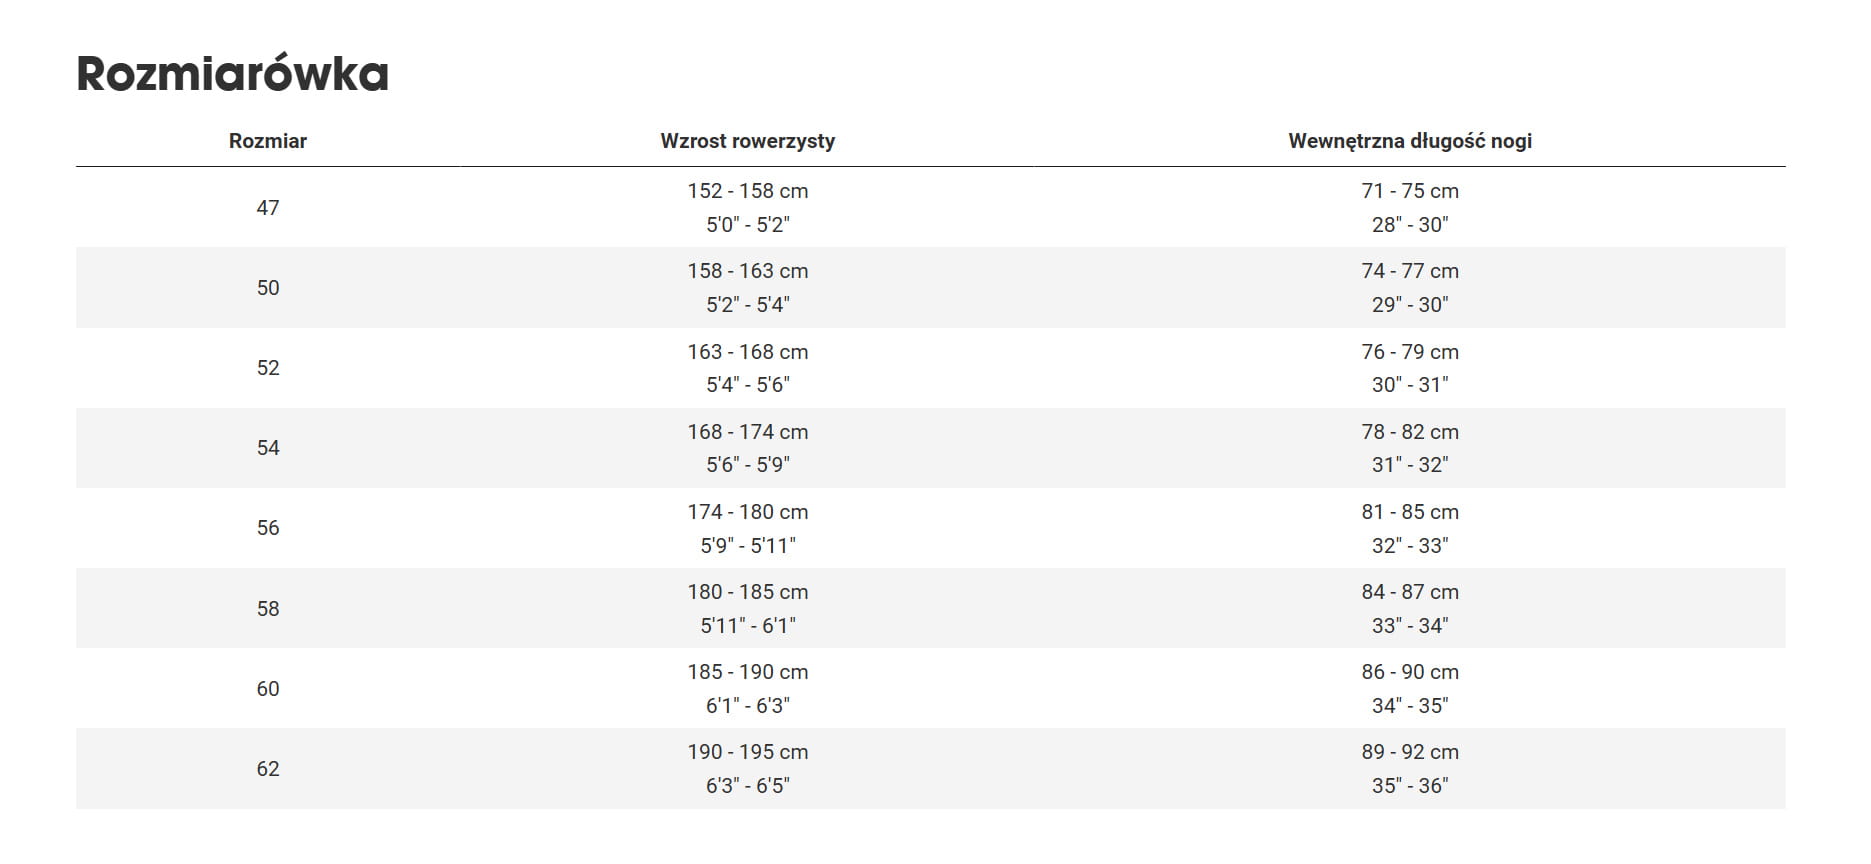This screenshot has height=864, width=1871.
Task: Select the 168 - 174 cm height cell
Action: tap(747, 432)
